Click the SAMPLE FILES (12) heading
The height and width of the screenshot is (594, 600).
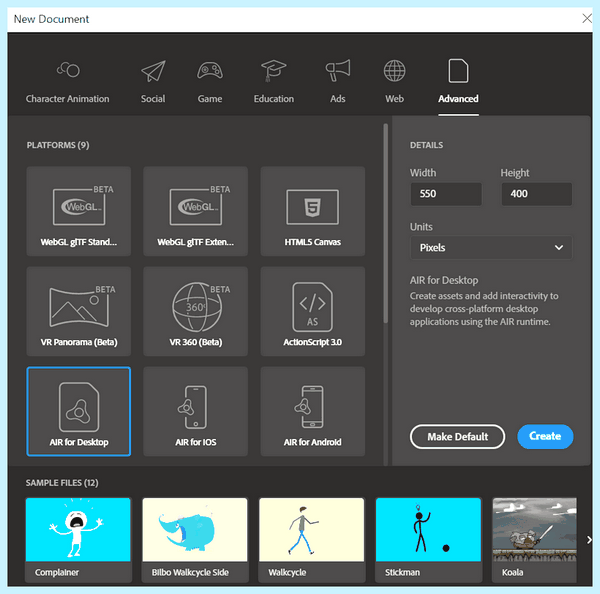[62, 483]
